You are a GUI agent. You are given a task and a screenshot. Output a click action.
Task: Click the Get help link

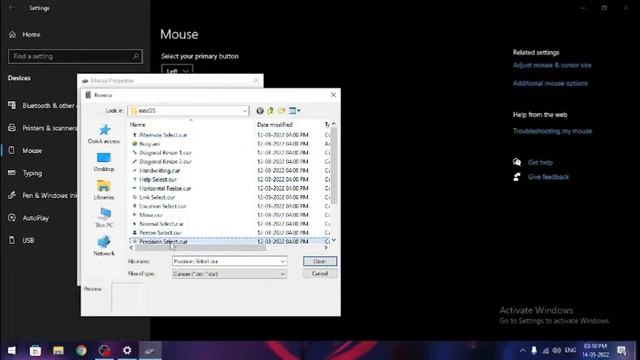540,162
